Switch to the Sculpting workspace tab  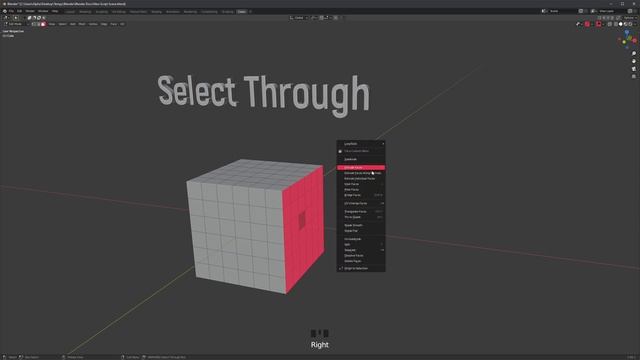click(x=102, y=11)
